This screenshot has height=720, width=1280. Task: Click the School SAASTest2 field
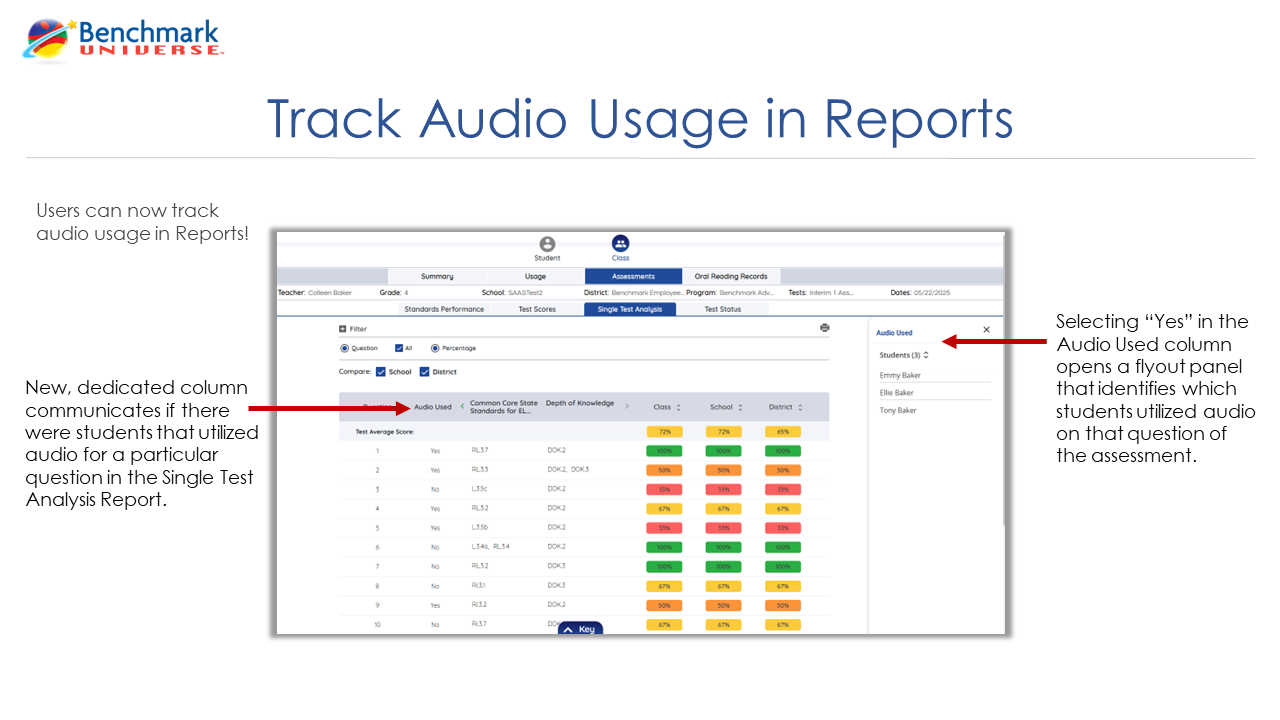point(511,293)
